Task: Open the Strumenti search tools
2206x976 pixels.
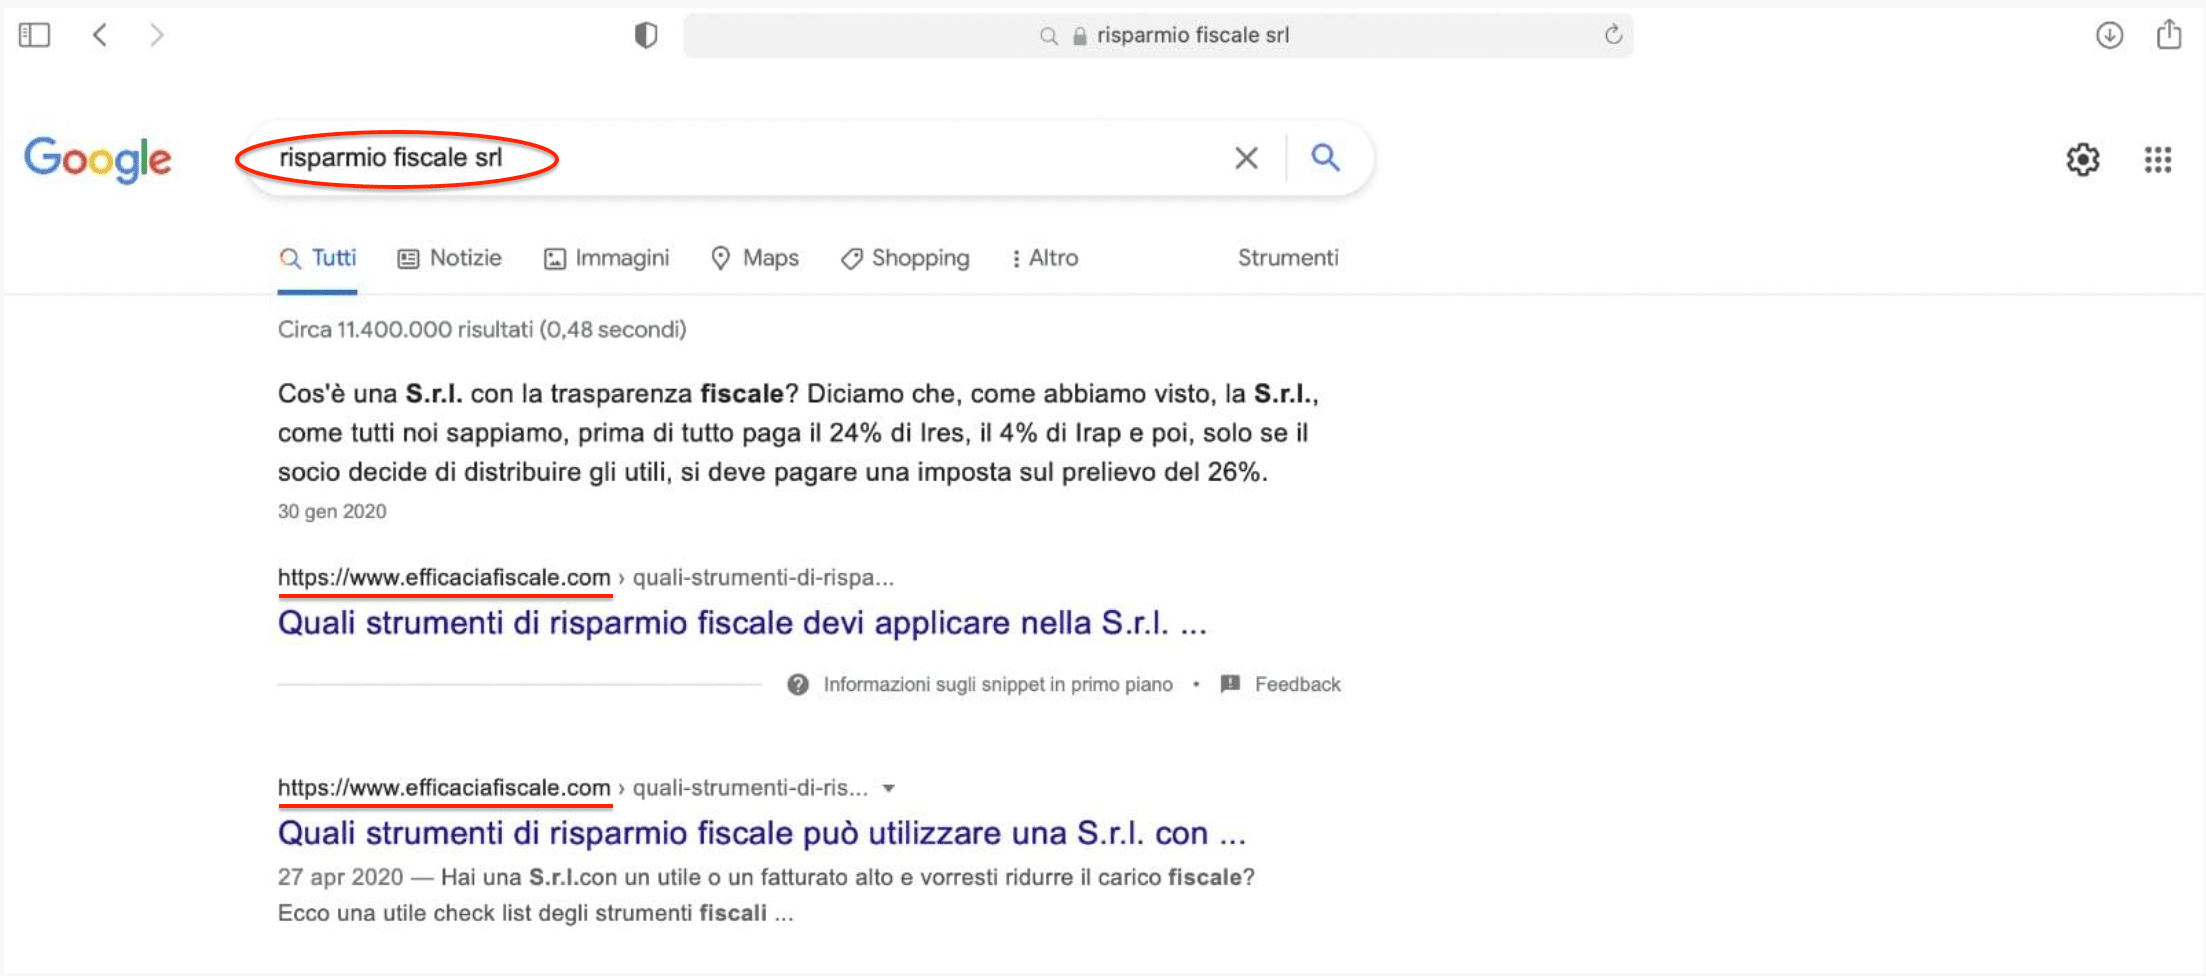Action: [1287, 258]
